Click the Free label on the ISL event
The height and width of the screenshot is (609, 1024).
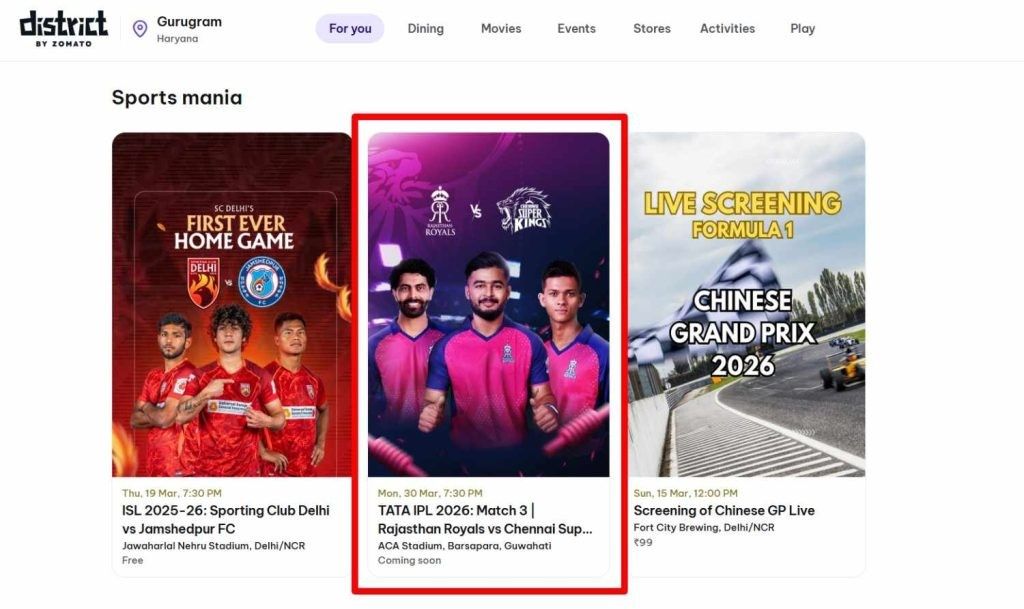(131, 560)
